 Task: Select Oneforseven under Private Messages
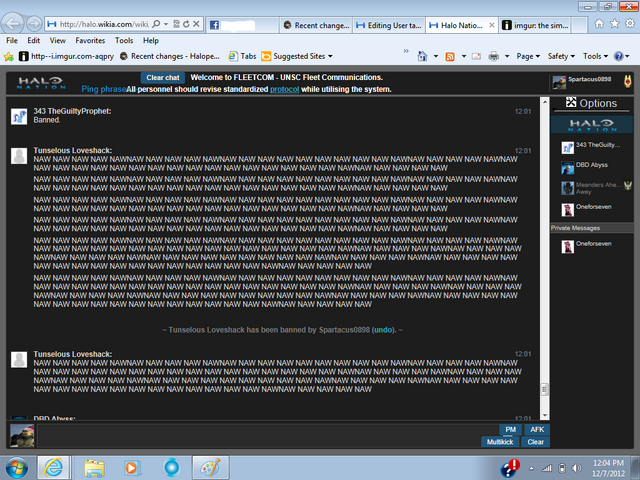(x=591, y=246)
